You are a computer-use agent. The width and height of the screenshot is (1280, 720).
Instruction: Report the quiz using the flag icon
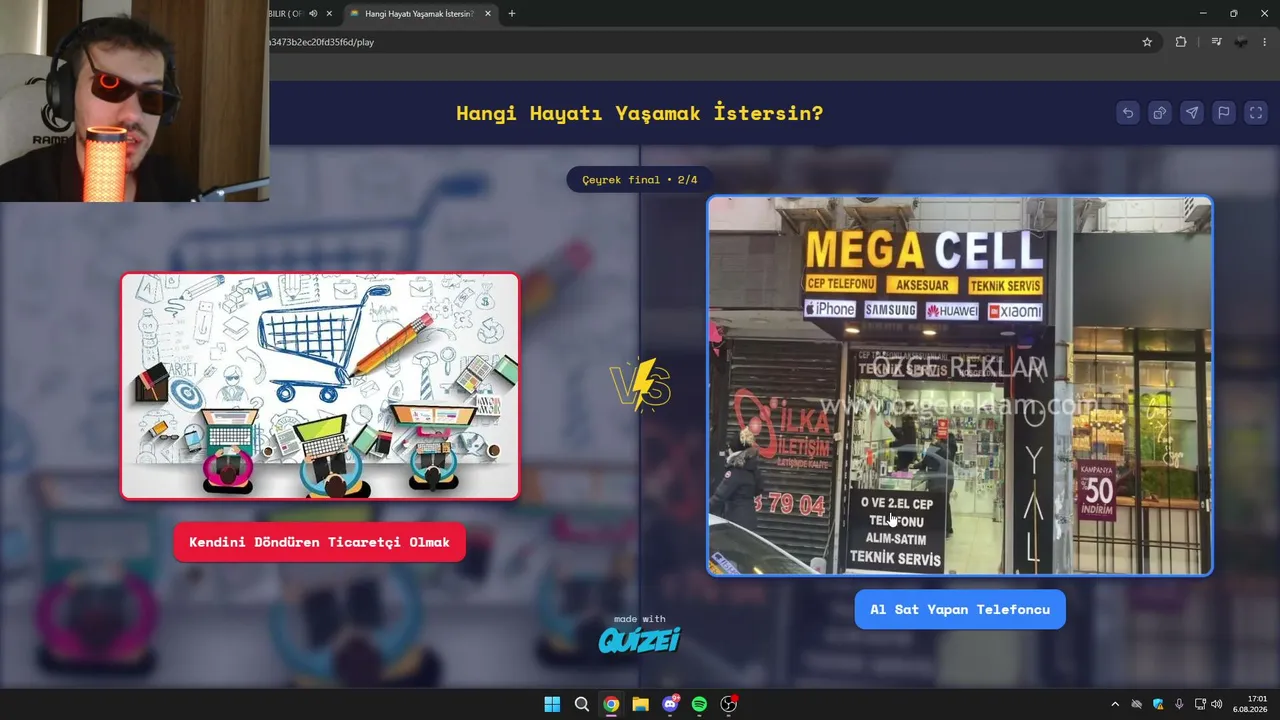coord(1224,113)
